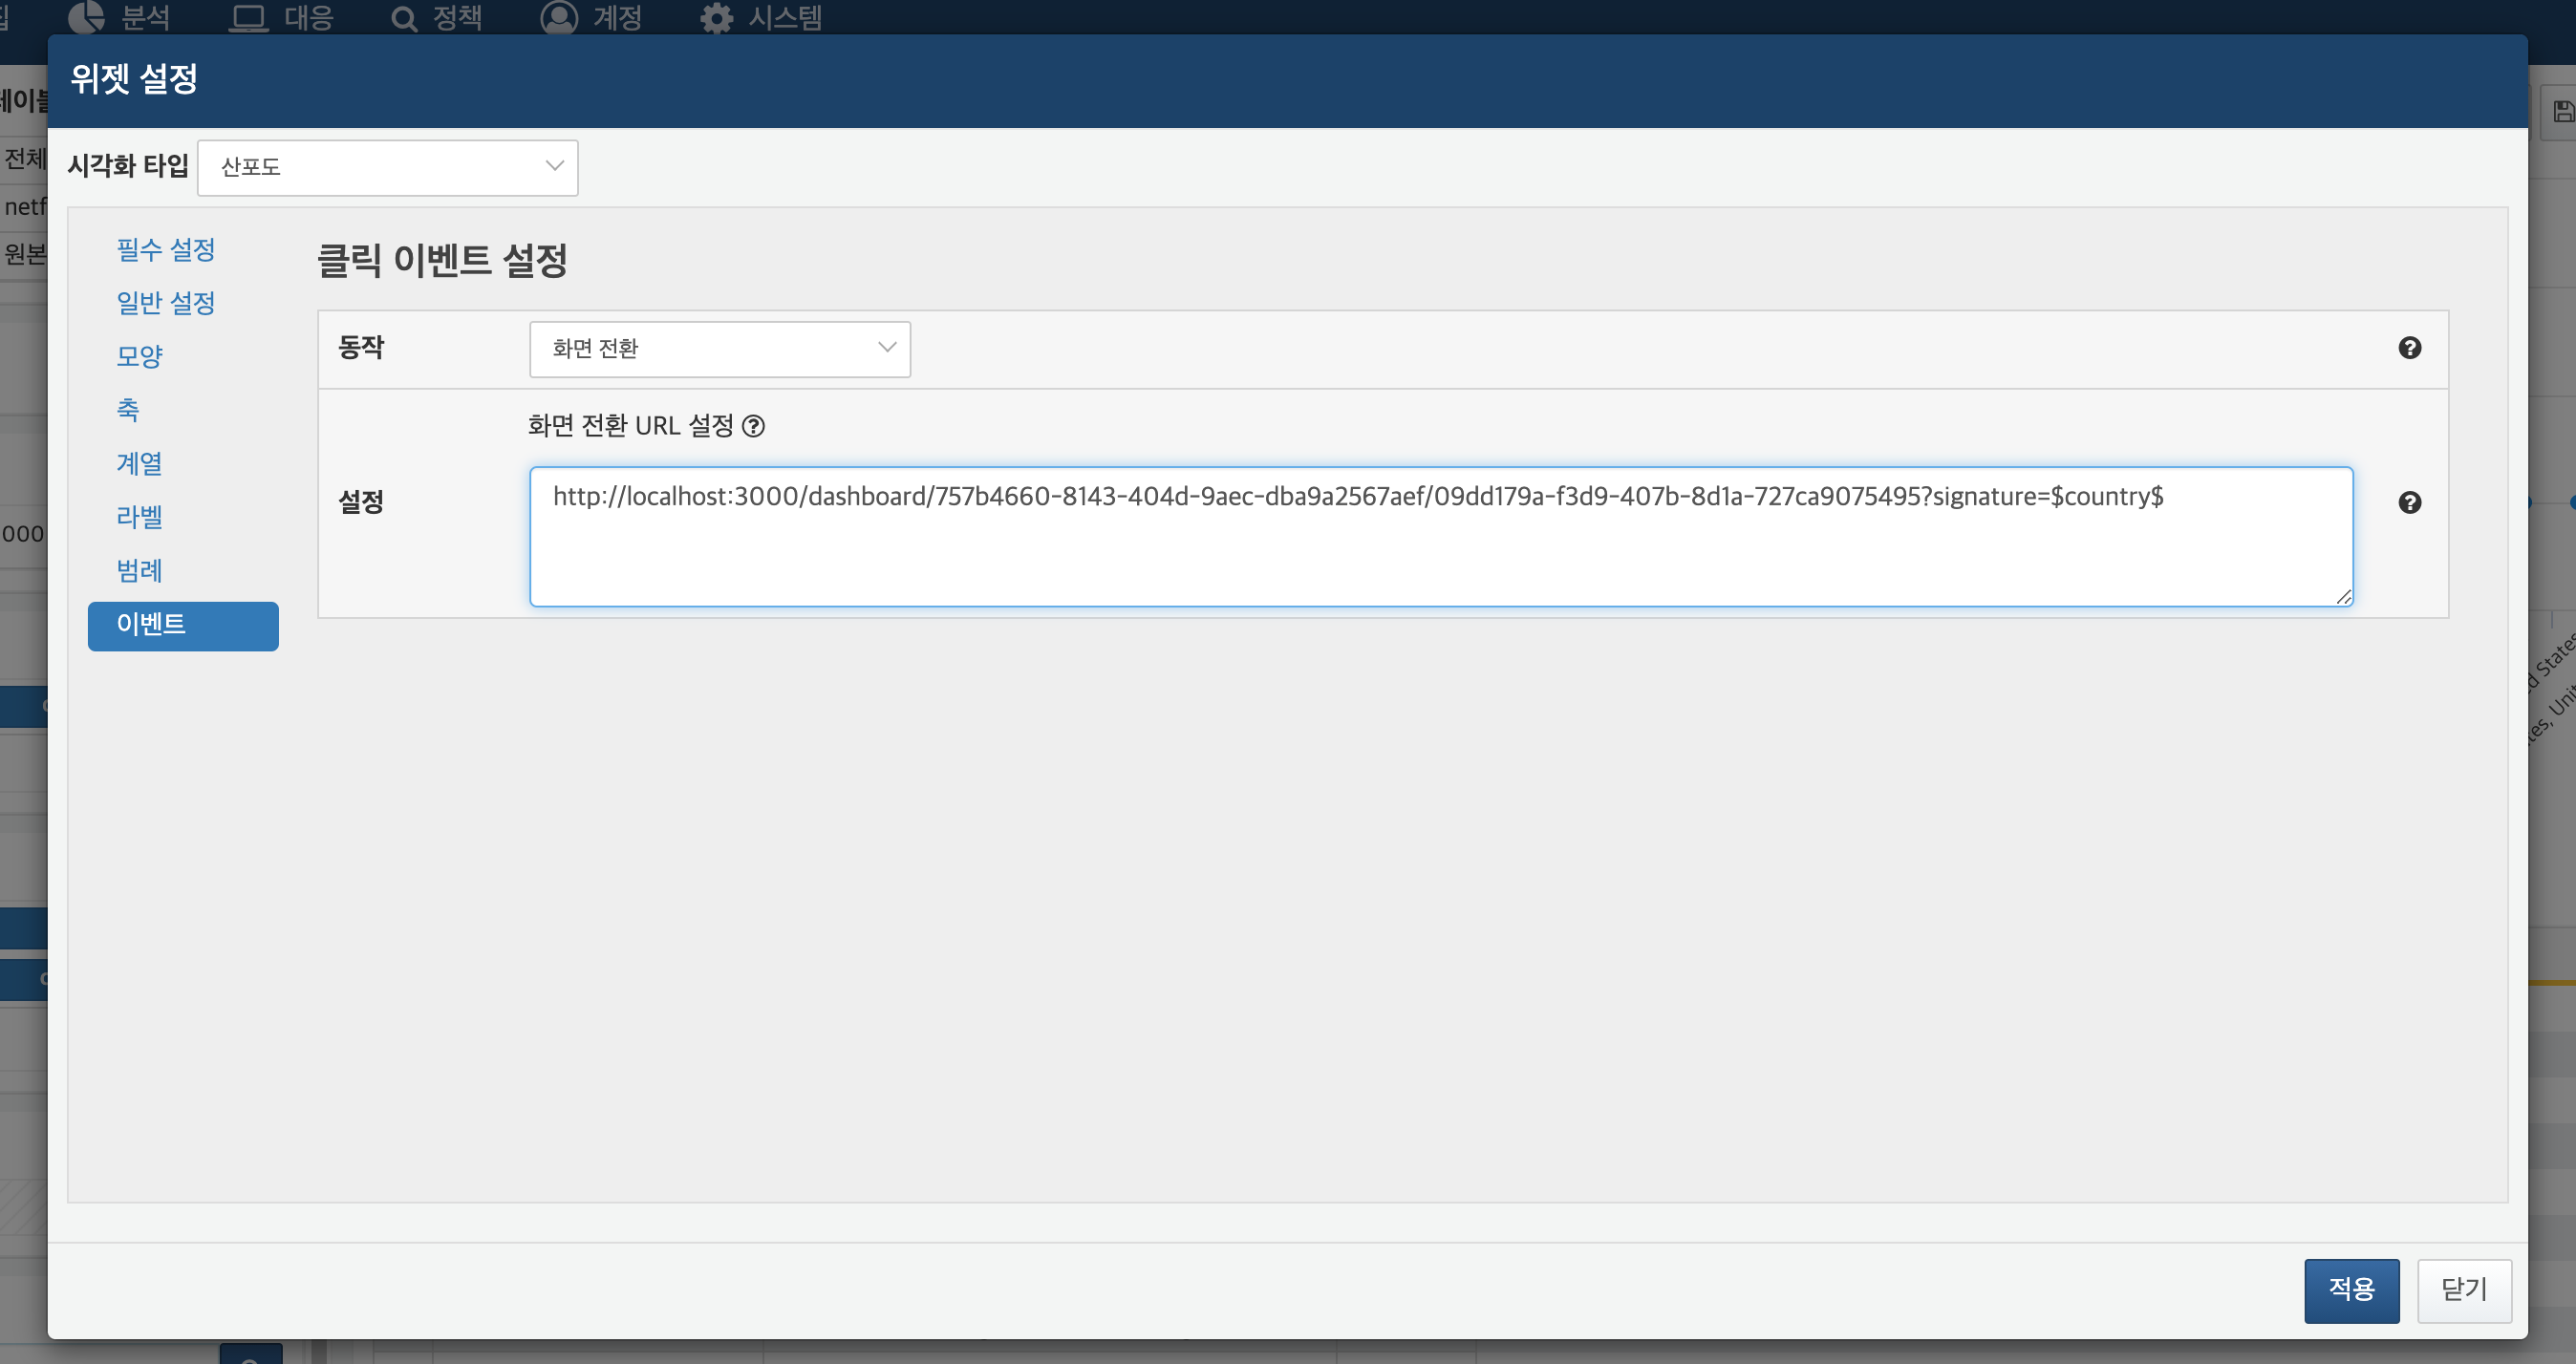Image resolution: width=2576 pixels, height=1364 pixels.
Task: Click the 시스템 gear icon
Action: (x=716, y=18)
